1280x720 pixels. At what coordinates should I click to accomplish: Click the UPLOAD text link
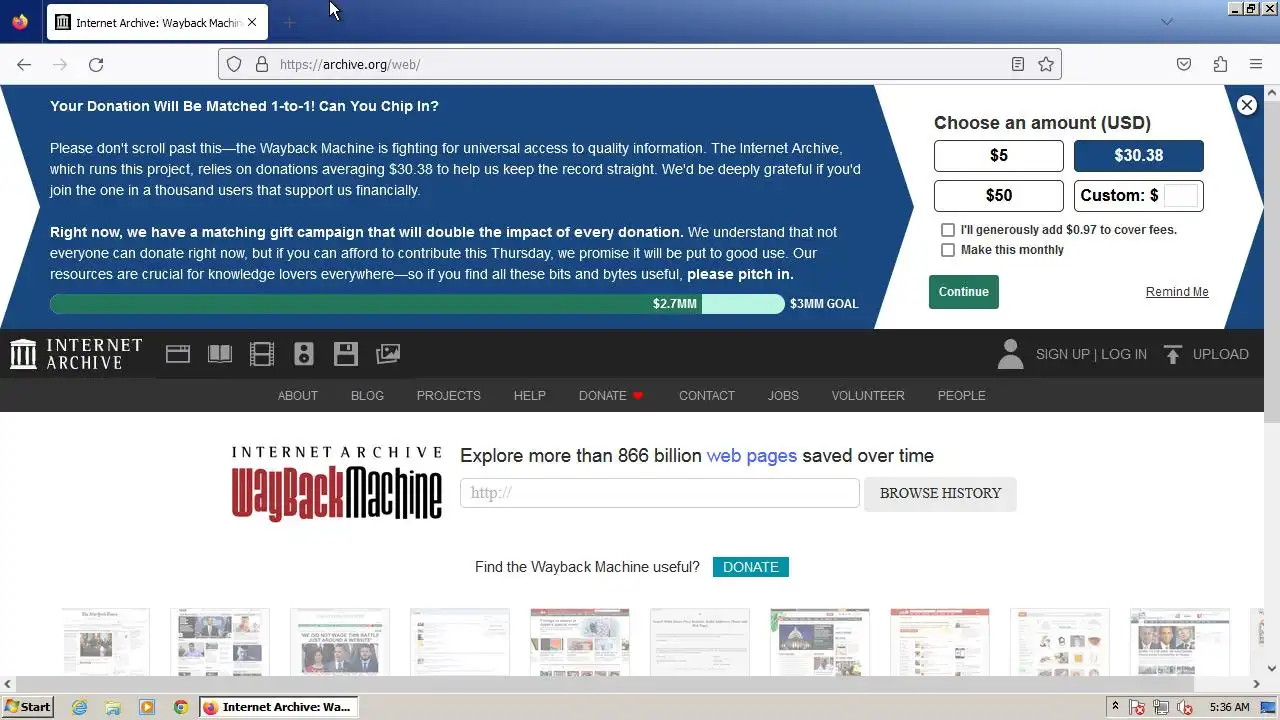click(x=1221, y=354)
